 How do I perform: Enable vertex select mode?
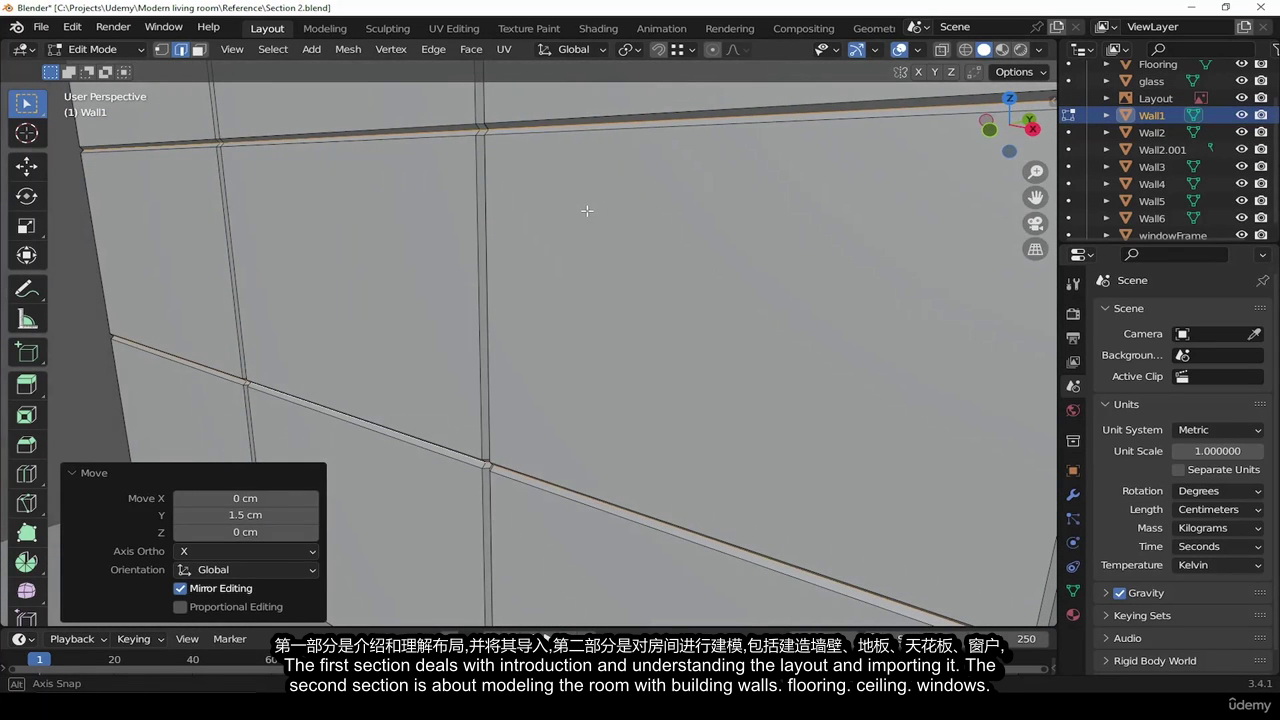click(161, 49)
